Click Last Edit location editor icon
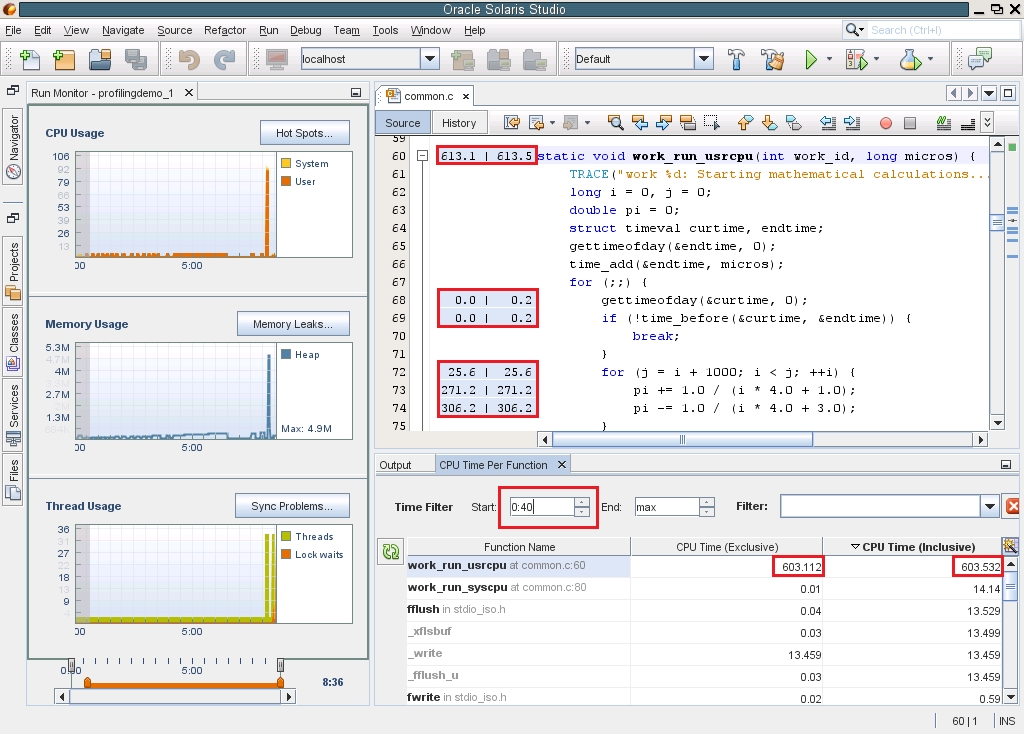Image resolution: width=1024 pixels, height=734 pixels. [513, 123]
